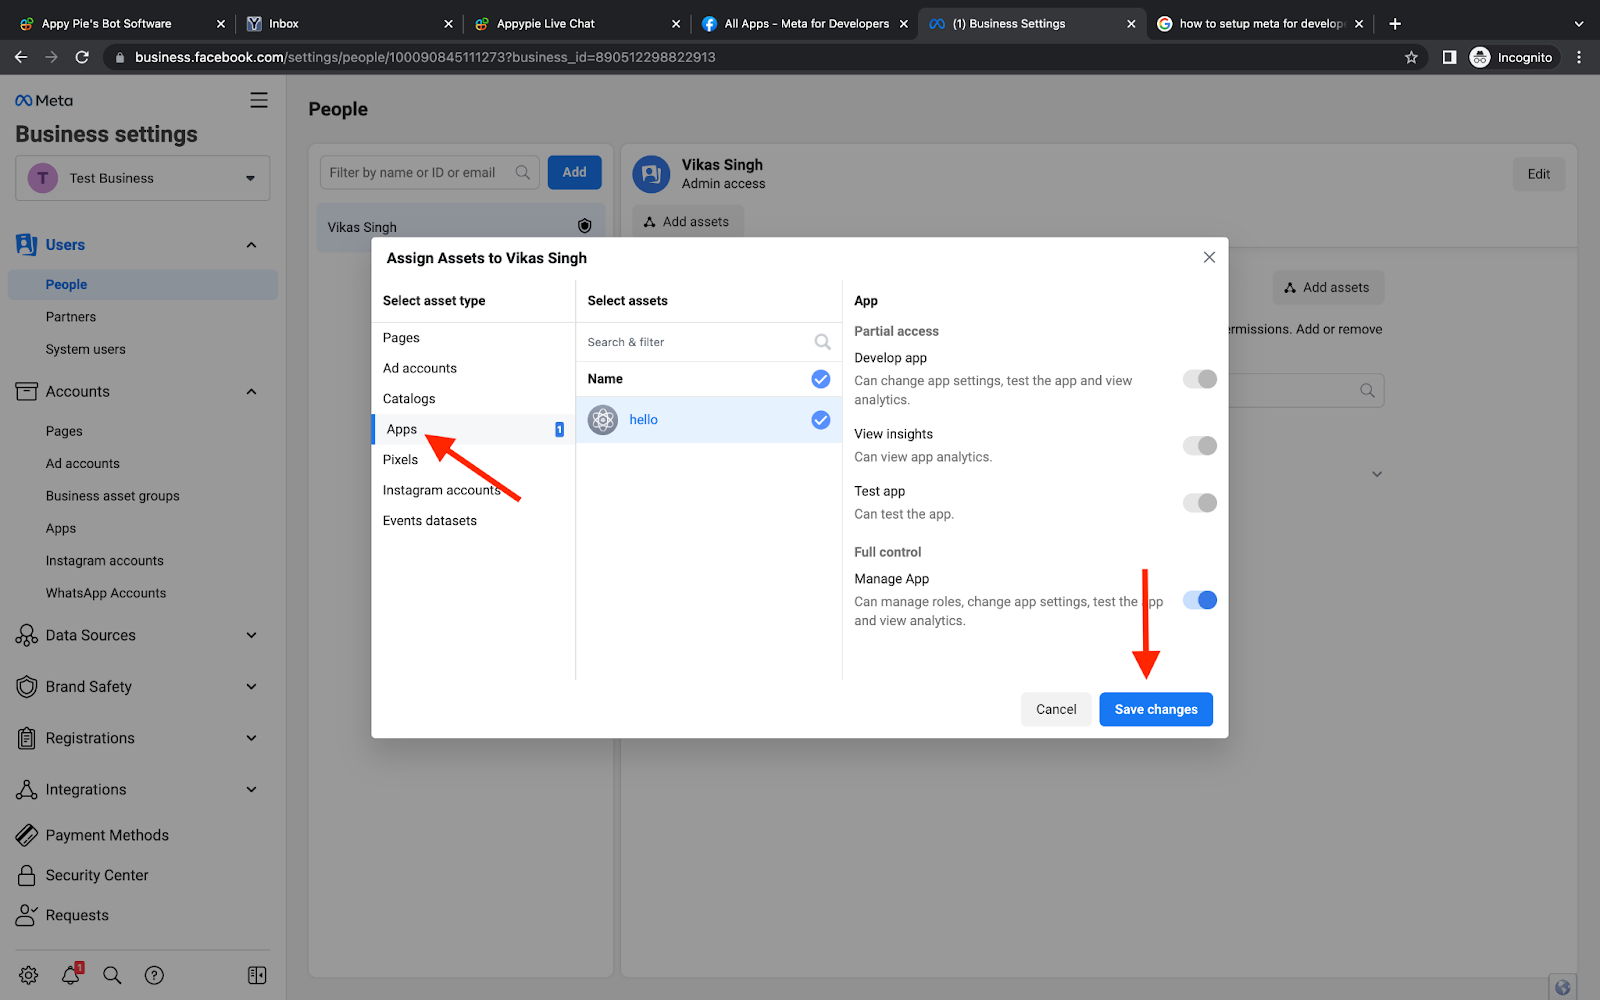Click the Payment Methods card icon
Screen dimensions: 1600x1000
(27, 835)
